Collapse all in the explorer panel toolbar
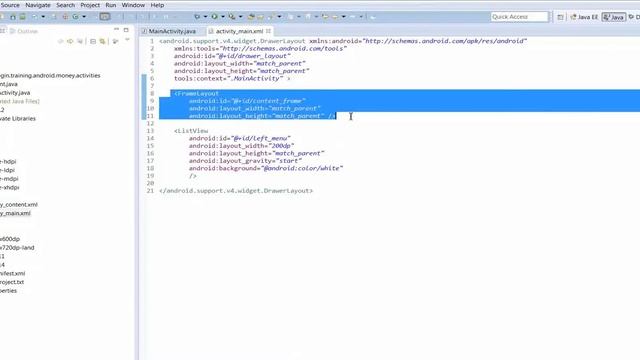 click(x=93, y=41)
